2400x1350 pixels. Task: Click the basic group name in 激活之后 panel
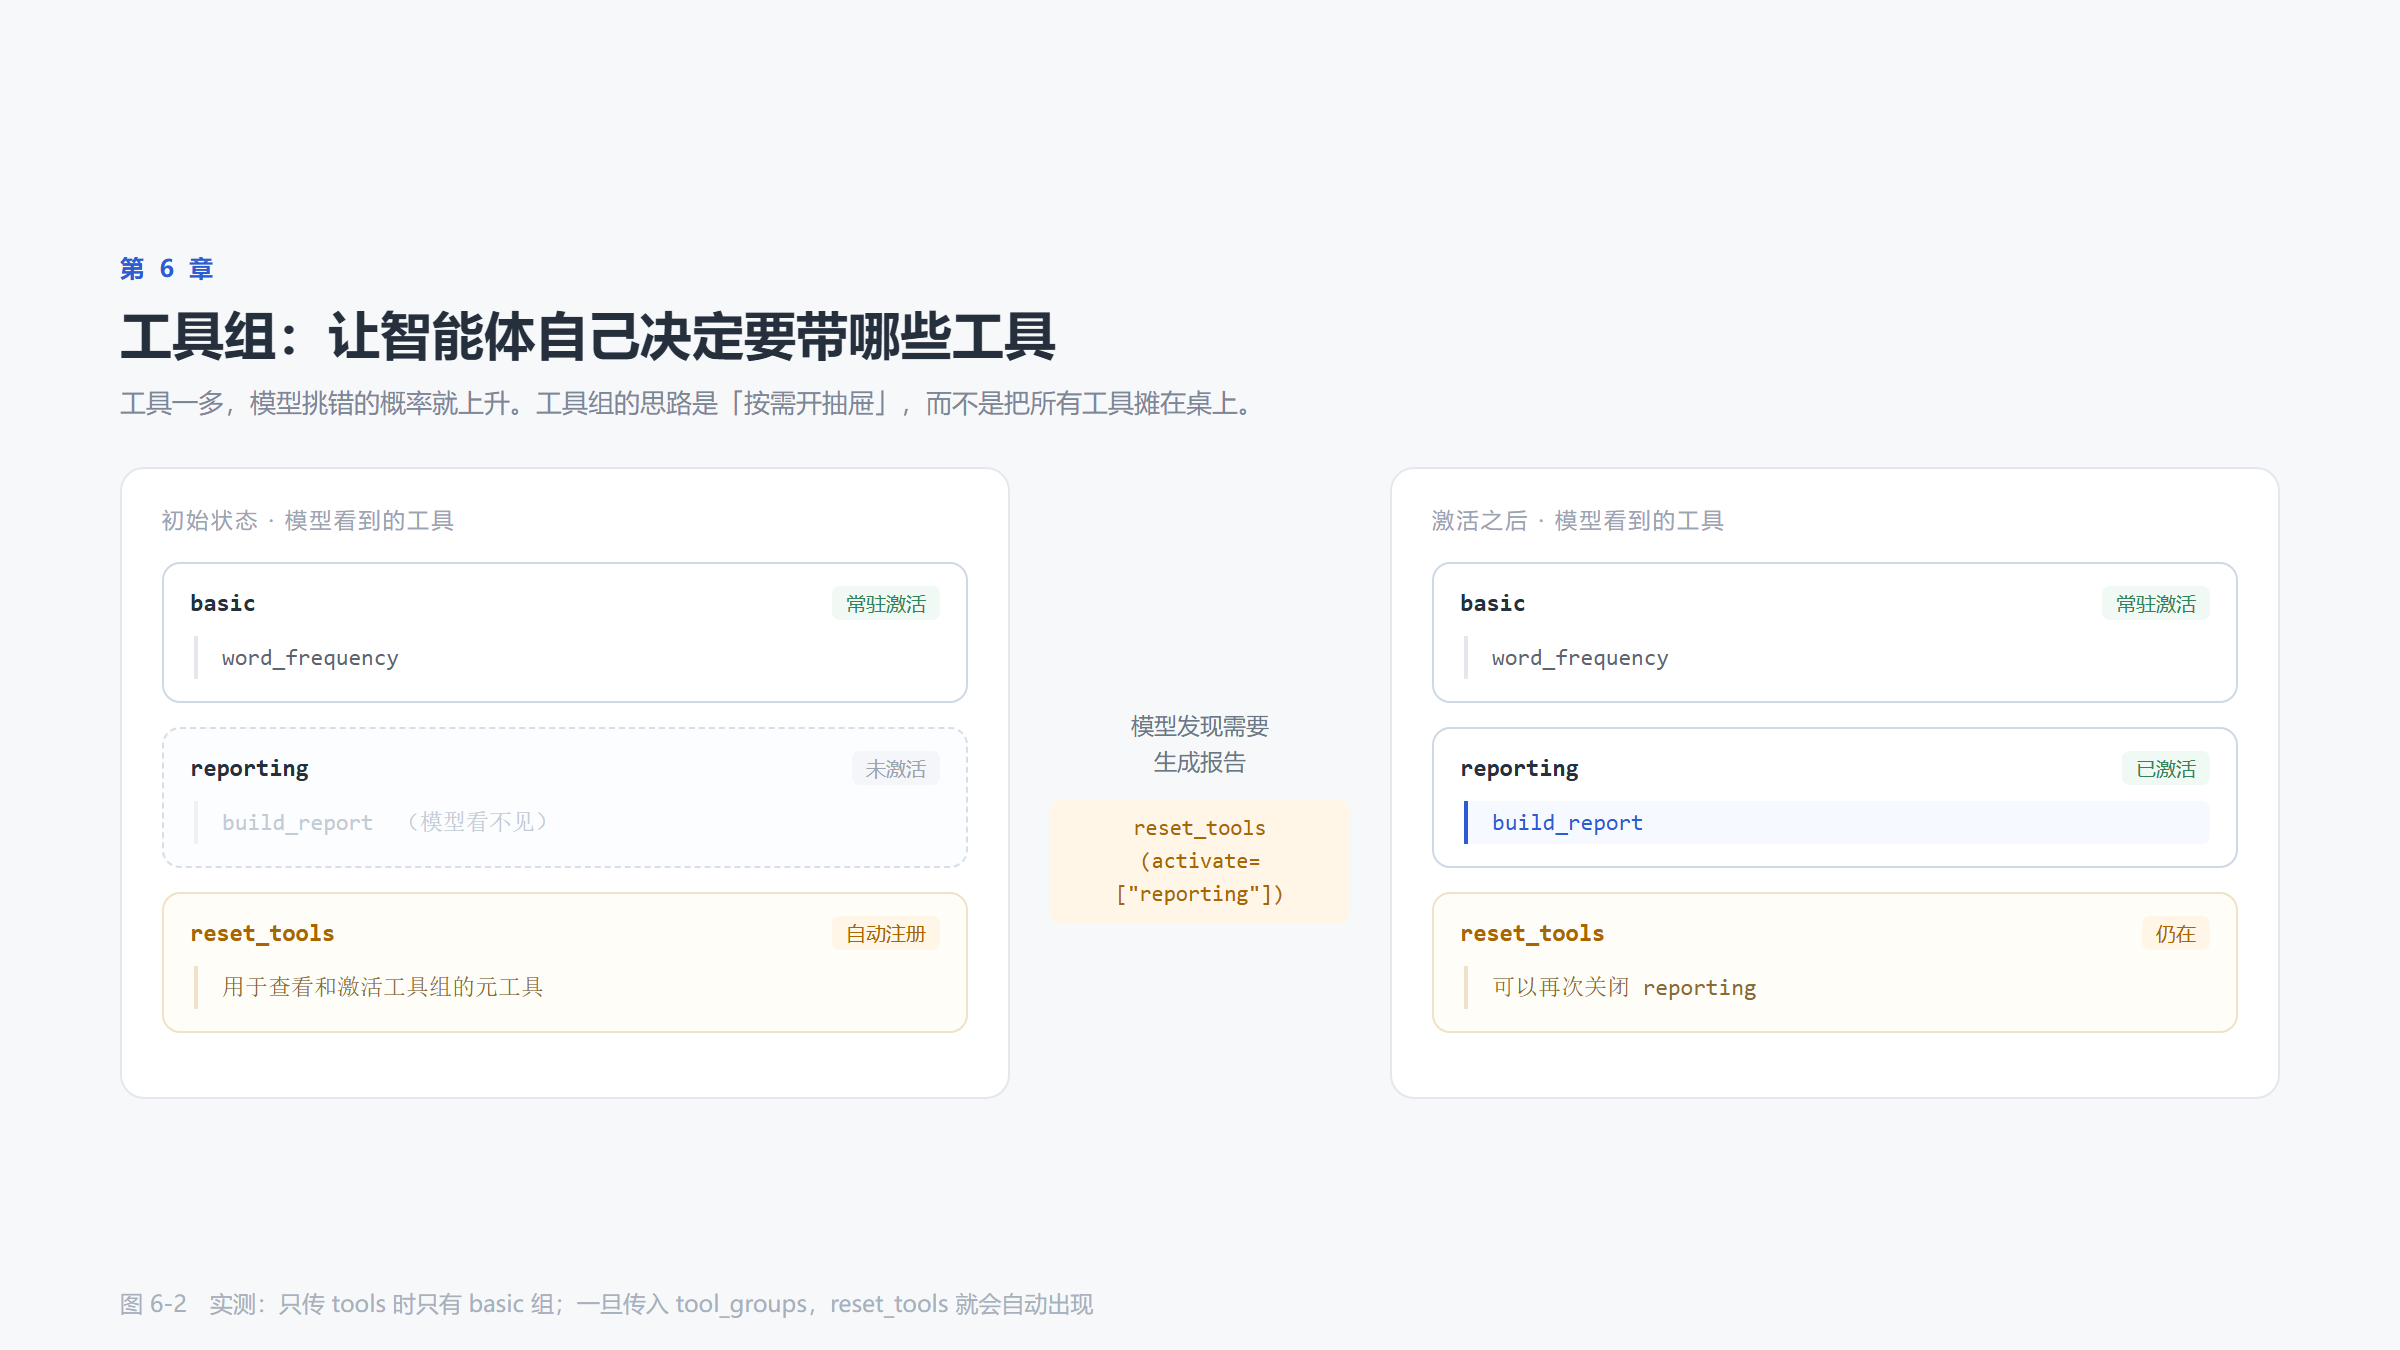1493,603
